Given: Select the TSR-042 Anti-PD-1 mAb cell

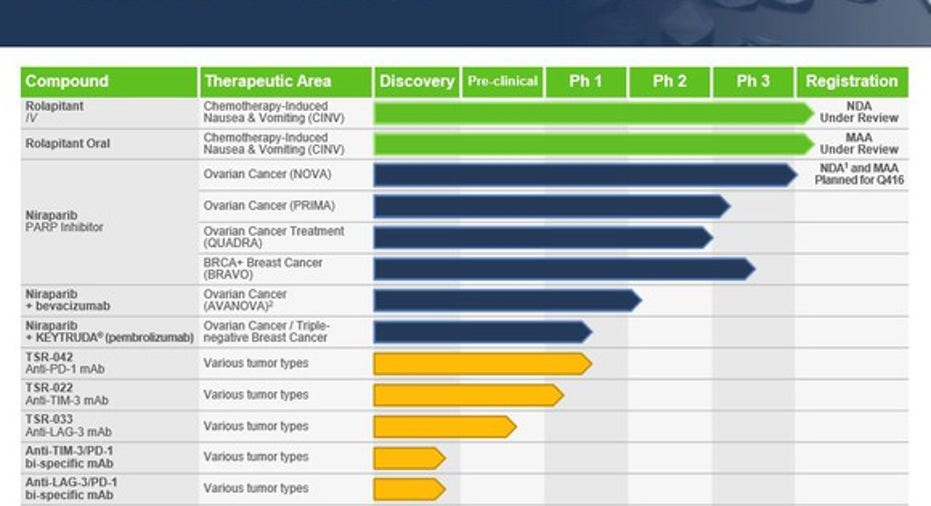Looking at the screenshot, I should pos(109,363).
